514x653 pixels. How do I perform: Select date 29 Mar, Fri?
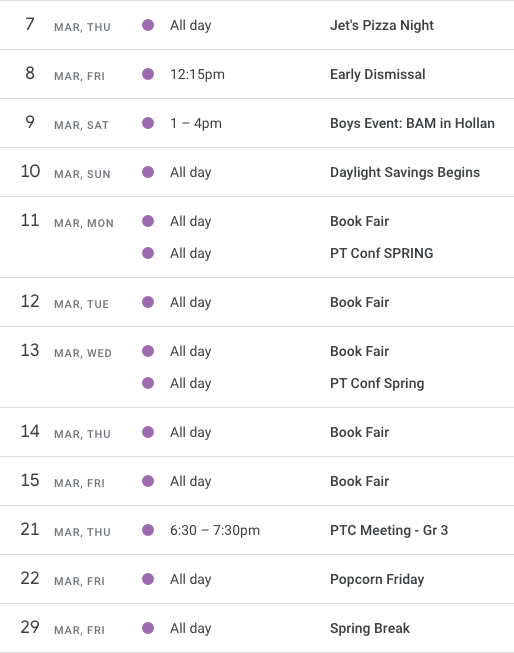pos(62,628)
